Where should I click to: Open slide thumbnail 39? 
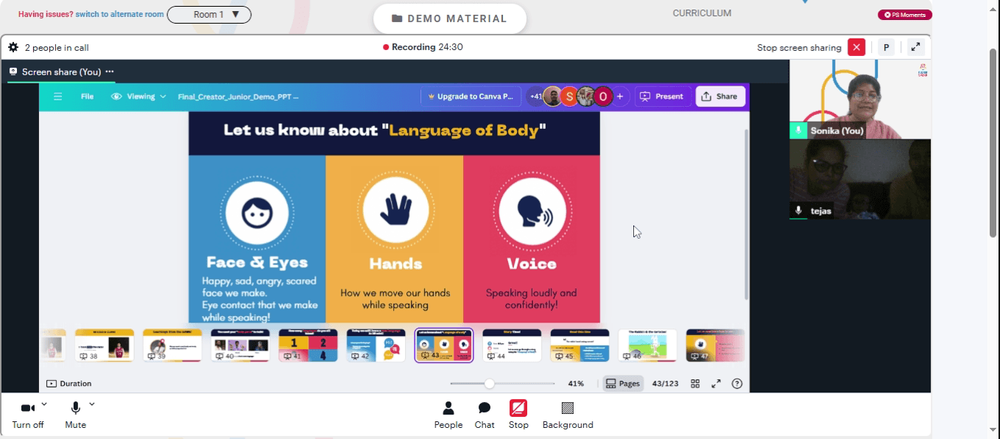click(172, 345)
